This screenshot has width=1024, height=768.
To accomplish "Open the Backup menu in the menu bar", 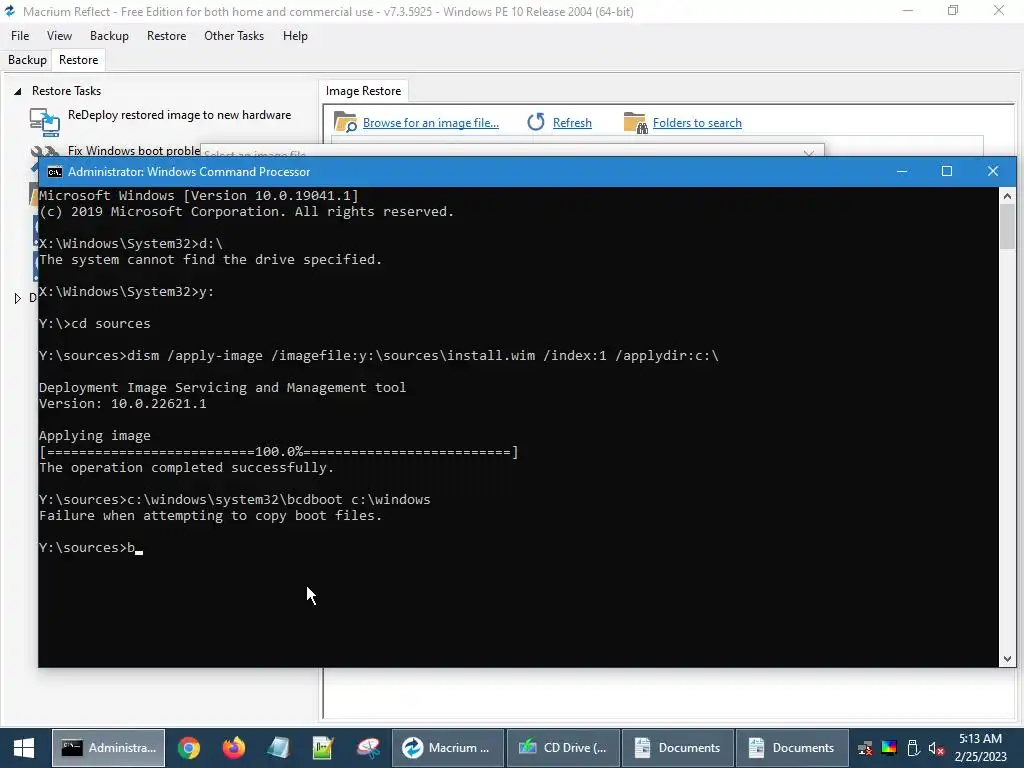I will [109, 36].
